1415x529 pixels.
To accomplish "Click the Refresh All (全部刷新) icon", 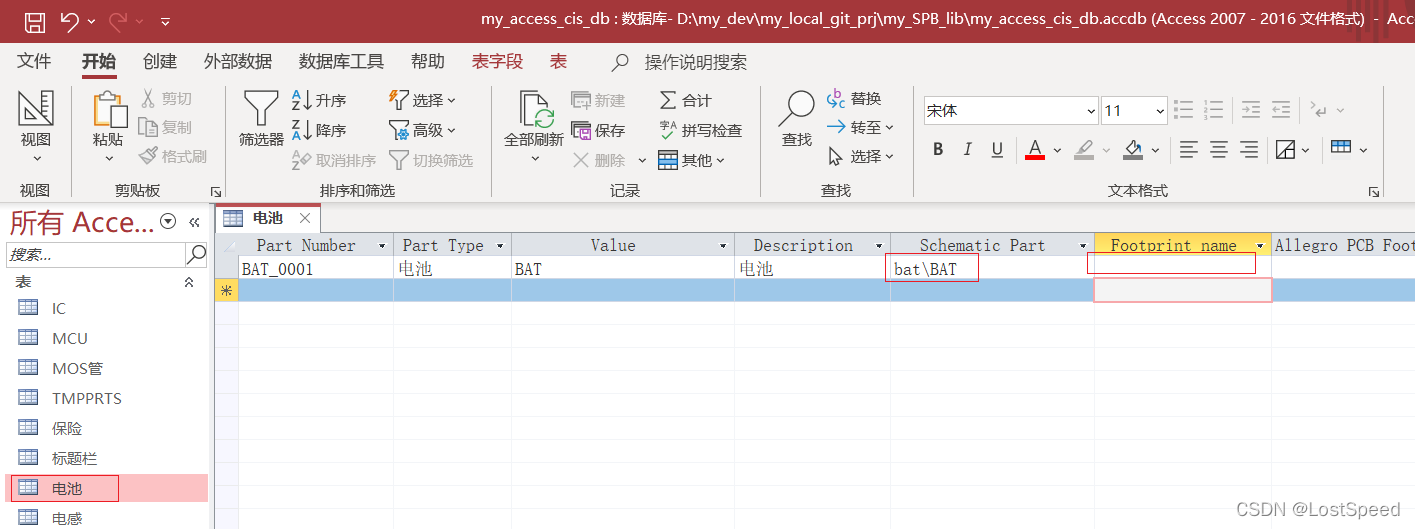I will (534, 108).
